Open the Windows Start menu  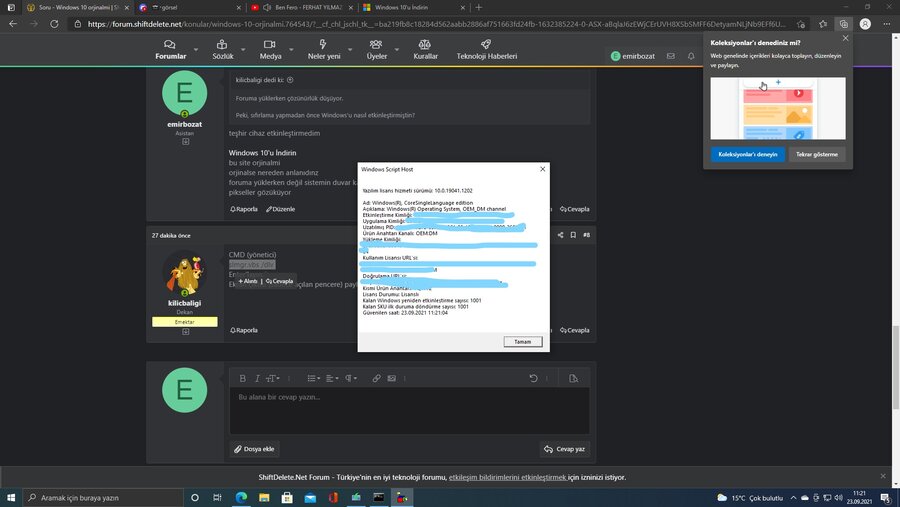[11, 497]
